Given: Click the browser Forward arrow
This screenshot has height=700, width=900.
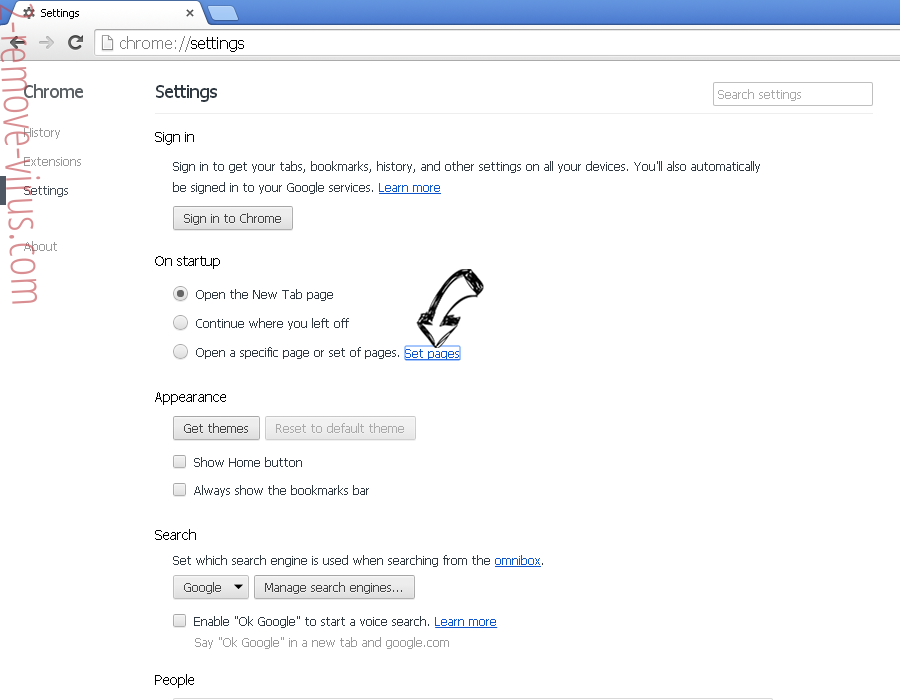Looking at the screenshot, I should click(x=46, y=42).
